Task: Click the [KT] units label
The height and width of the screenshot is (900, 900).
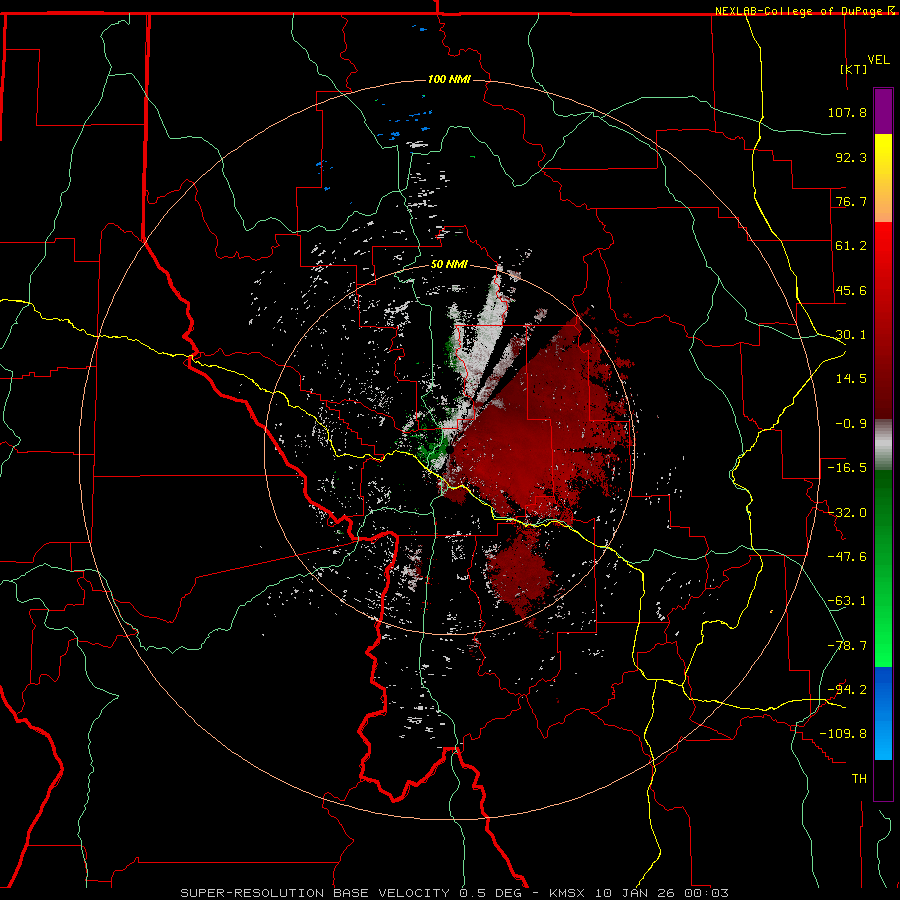Action: 854,69
